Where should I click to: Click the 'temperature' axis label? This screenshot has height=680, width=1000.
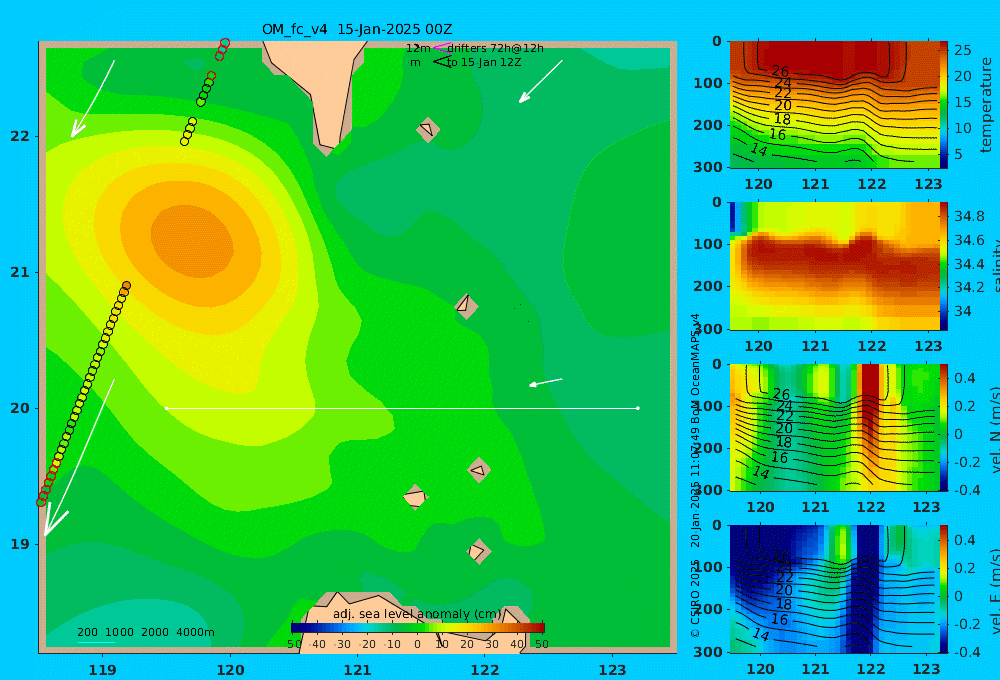(987, 105)
